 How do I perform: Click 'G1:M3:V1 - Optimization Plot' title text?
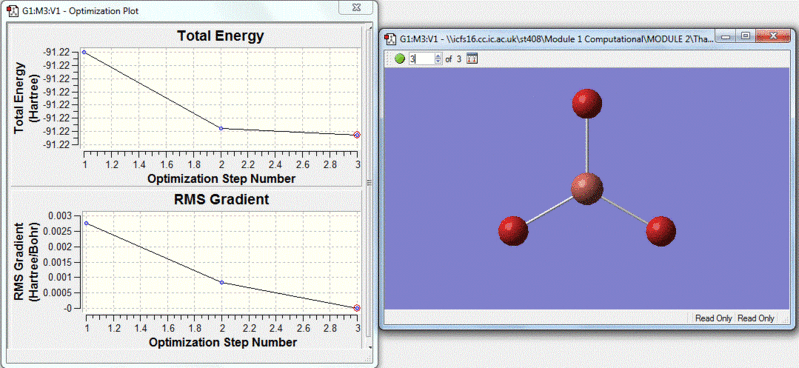tap(81, 11)
